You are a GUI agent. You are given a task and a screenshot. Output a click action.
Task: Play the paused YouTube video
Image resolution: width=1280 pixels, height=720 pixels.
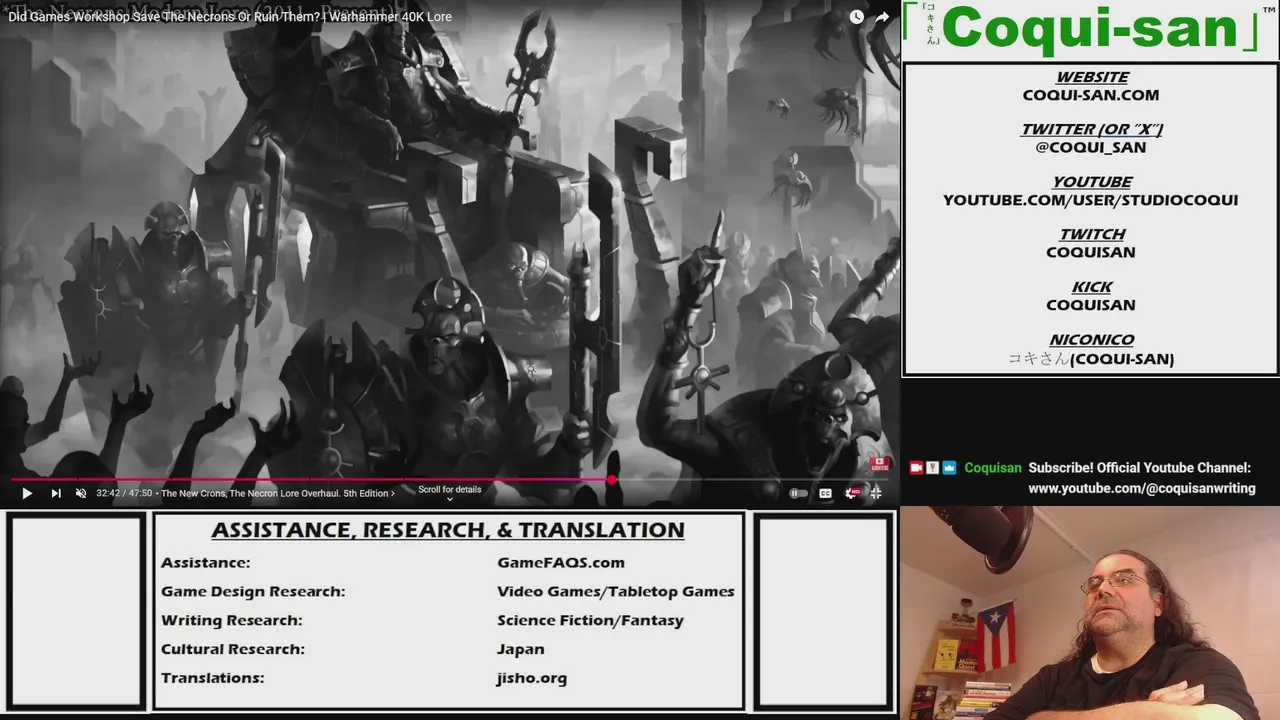(x=27, y=493)
